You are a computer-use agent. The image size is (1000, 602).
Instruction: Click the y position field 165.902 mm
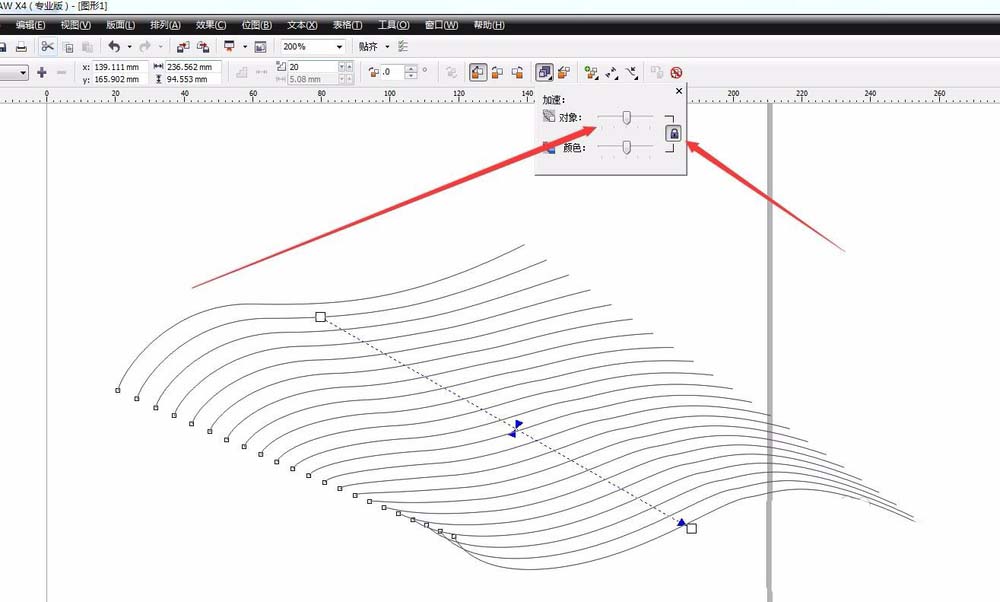[121, 79]
